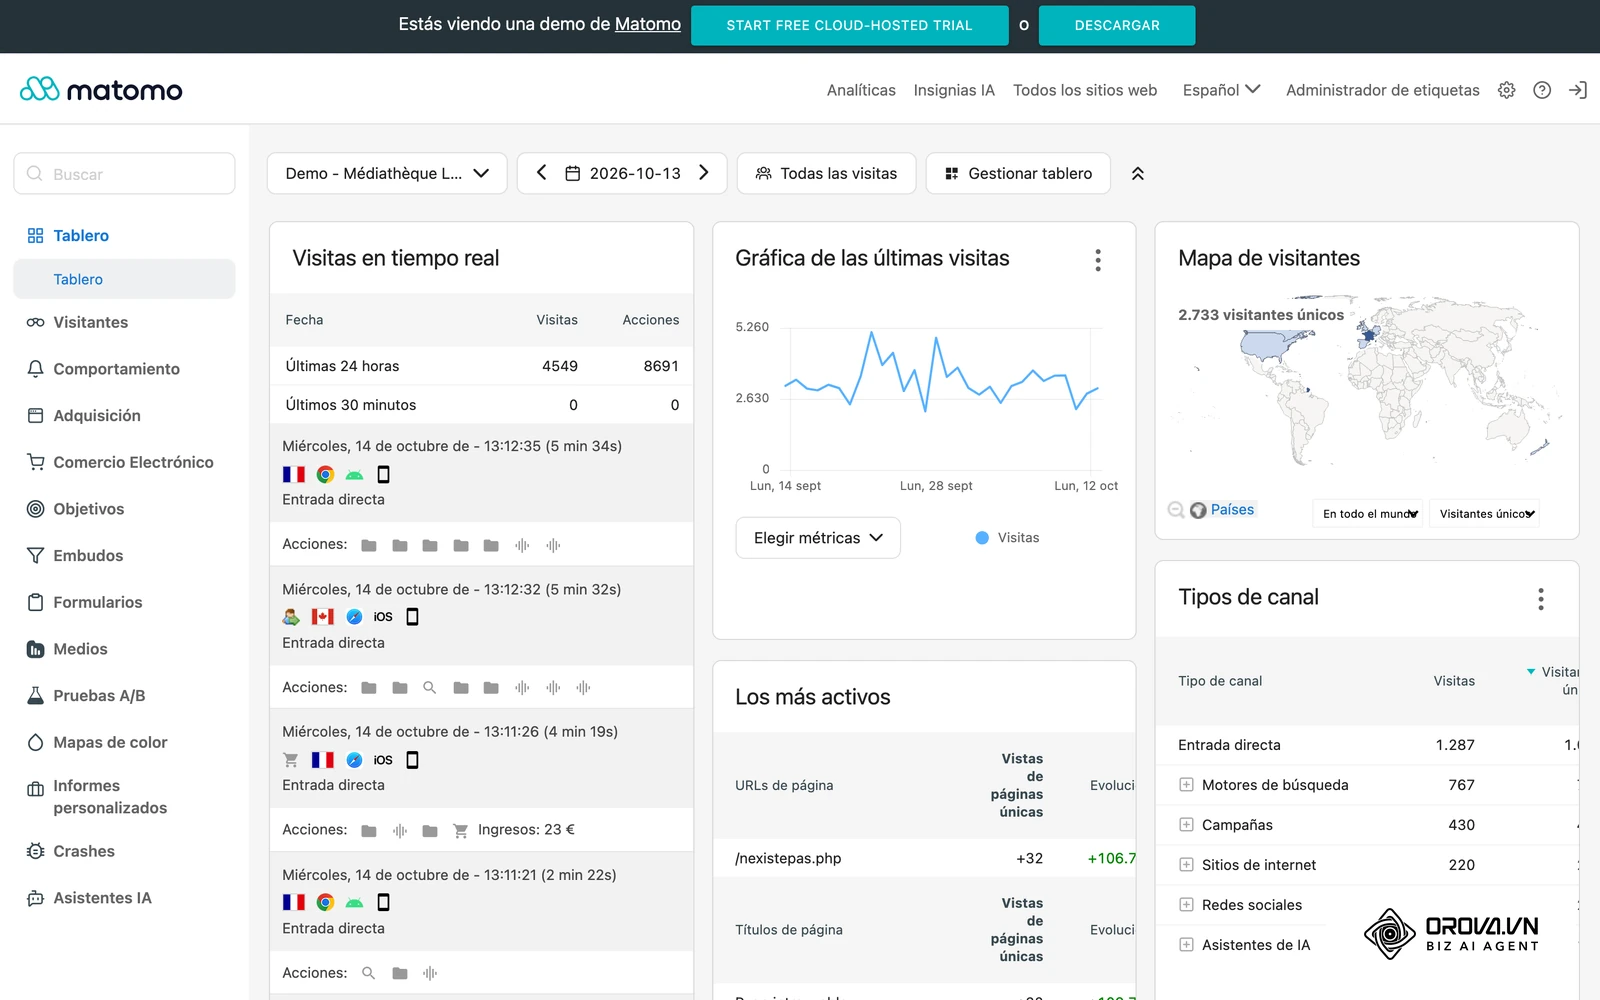The width and height of the screenshot is (1600, 1000).
Task: Click the search action icon in the 13:12:32 visit
Action: [430, 688]
